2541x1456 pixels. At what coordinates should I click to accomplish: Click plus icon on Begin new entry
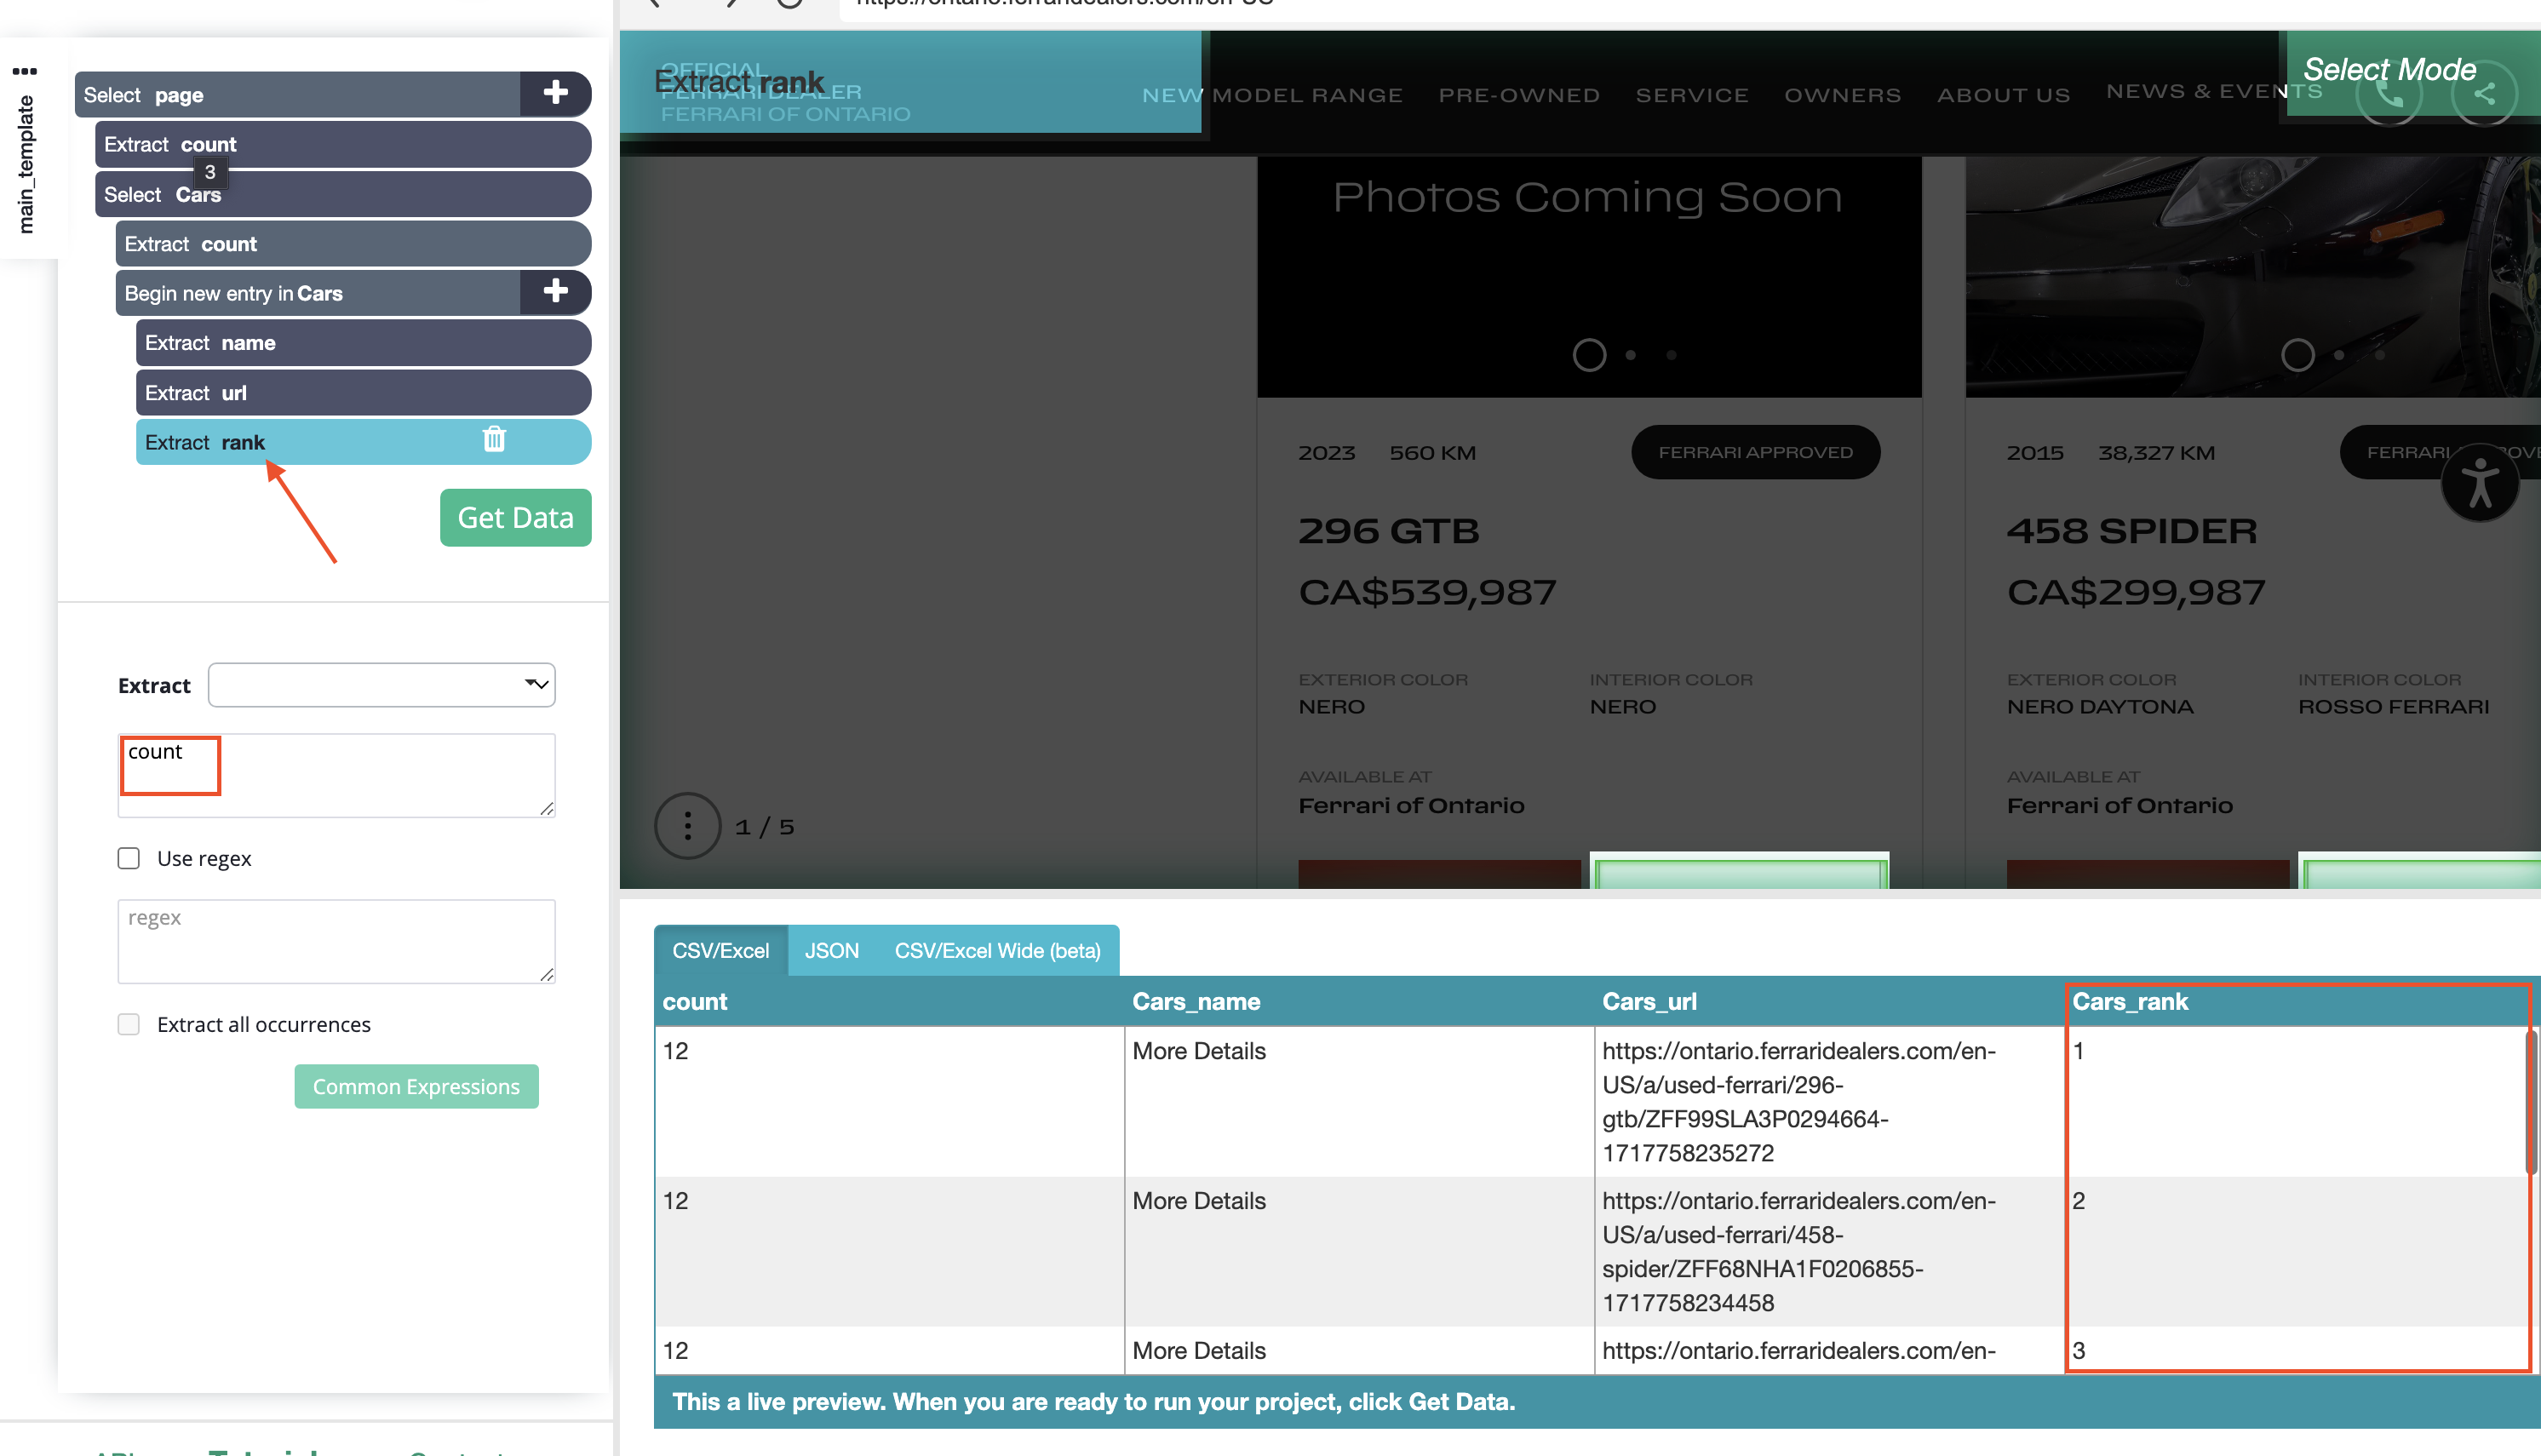tap(555, 292)
